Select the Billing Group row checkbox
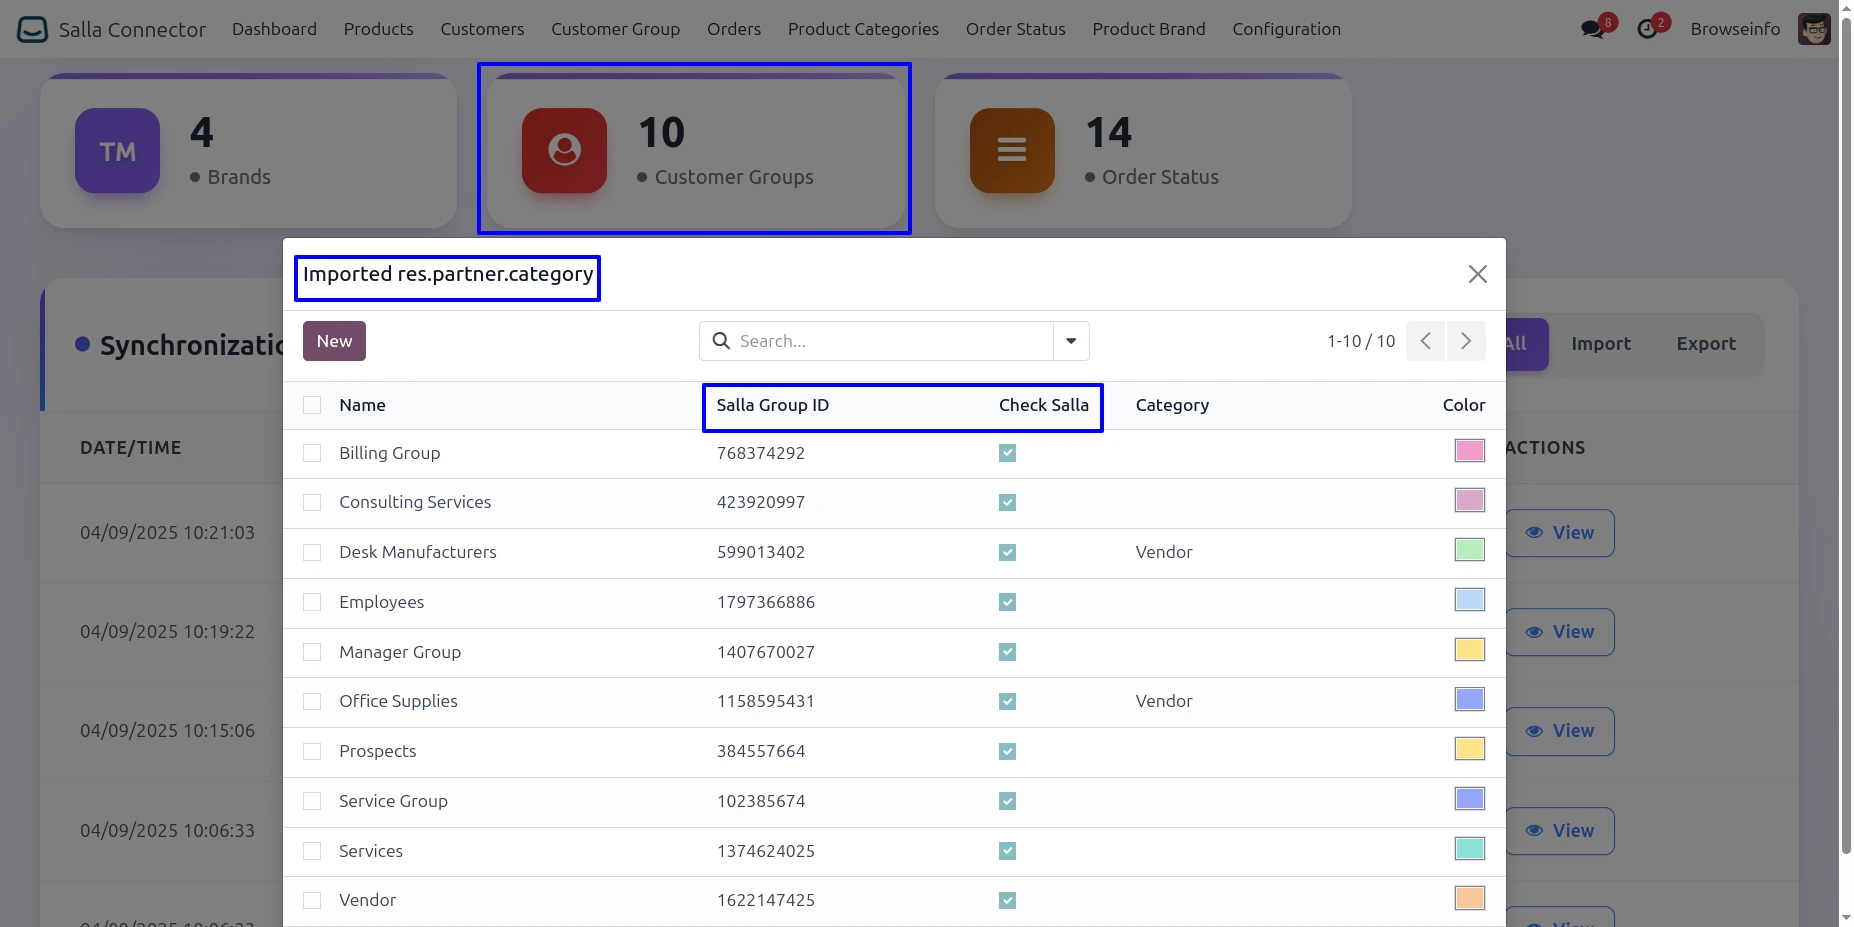The height and width of the screenshot is (927, 1854). pos(312,453)
